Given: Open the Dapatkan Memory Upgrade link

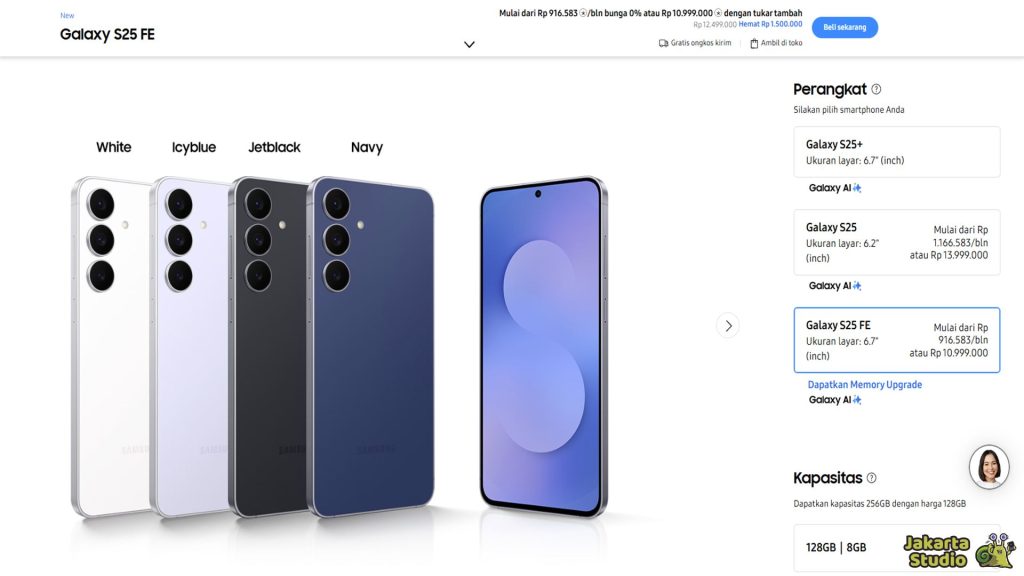Looking at the screenshot, I should (865, 385).
